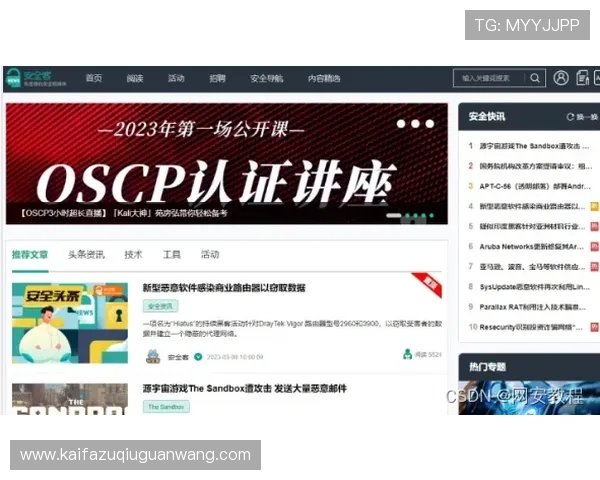The image size is (600, 480).
Task: Open the 阅读 navigation item
Action: 135,78
